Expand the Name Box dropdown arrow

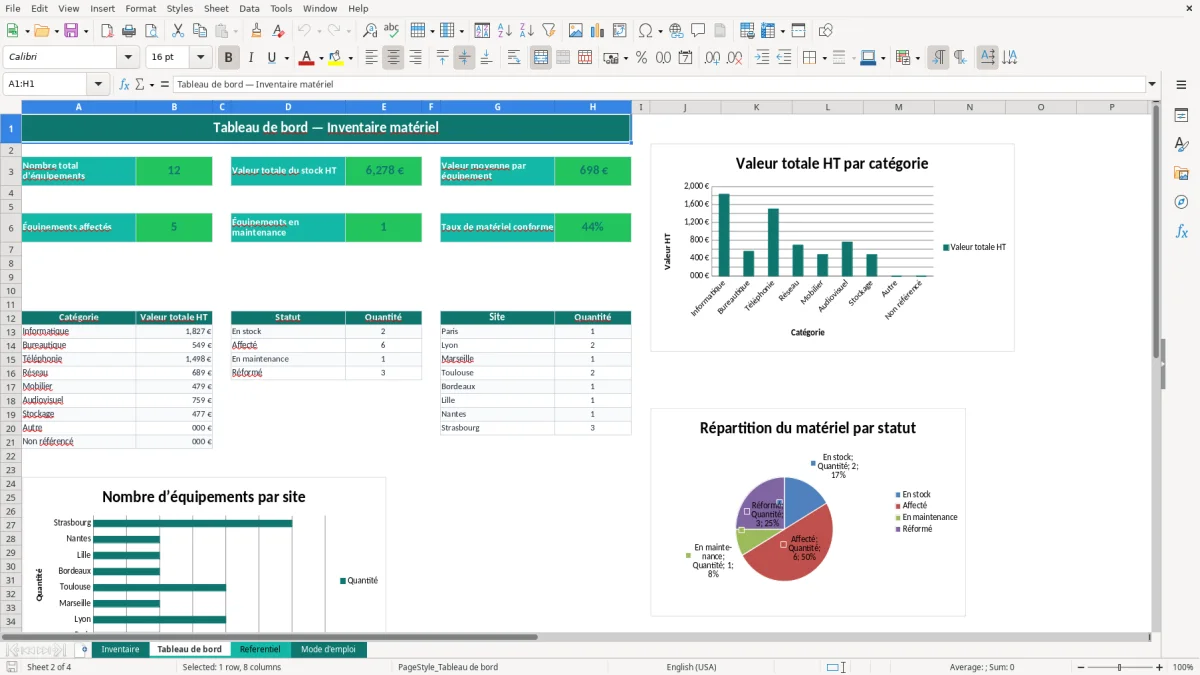point(99,84)
